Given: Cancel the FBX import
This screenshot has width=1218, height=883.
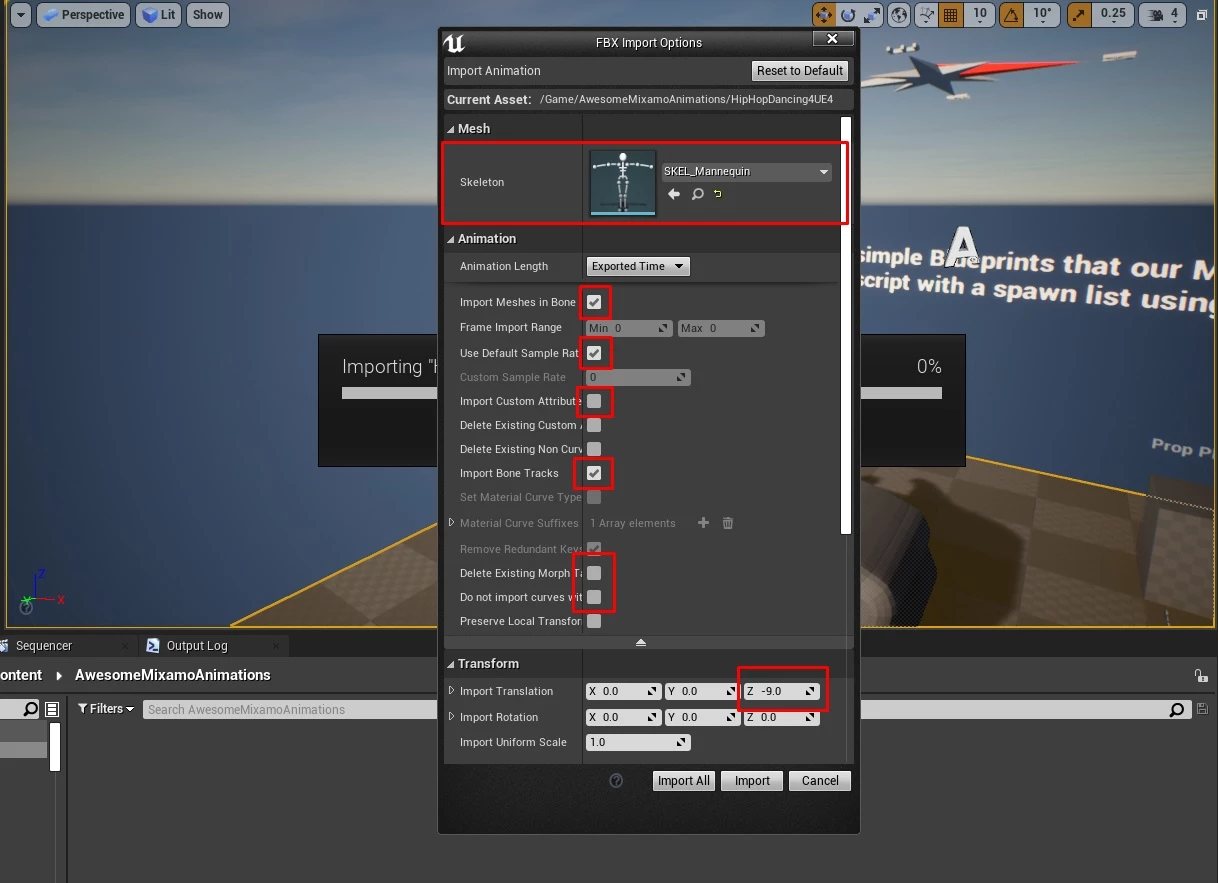Looking at the screenshot, I should pyautogui.click(x=820, y=781).
